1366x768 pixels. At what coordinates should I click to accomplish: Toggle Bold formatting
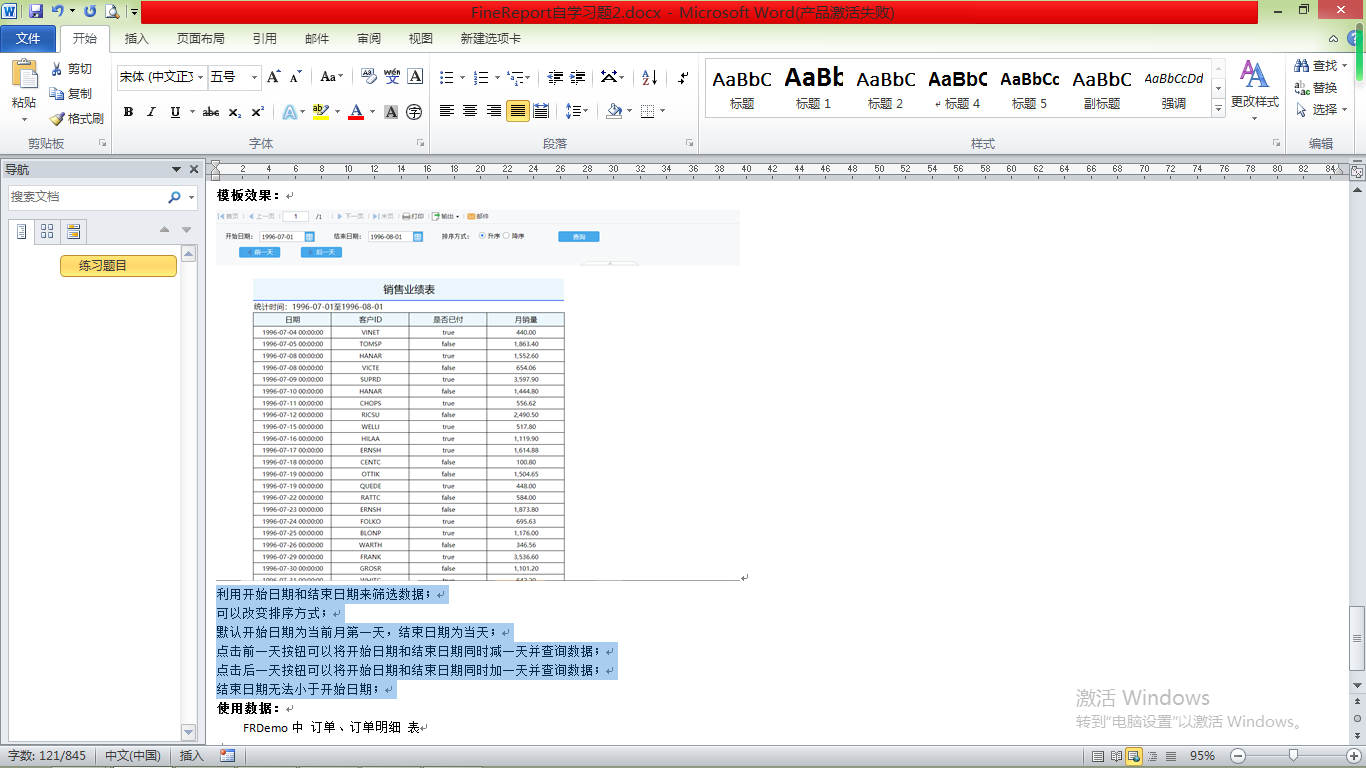coord(128,112)
